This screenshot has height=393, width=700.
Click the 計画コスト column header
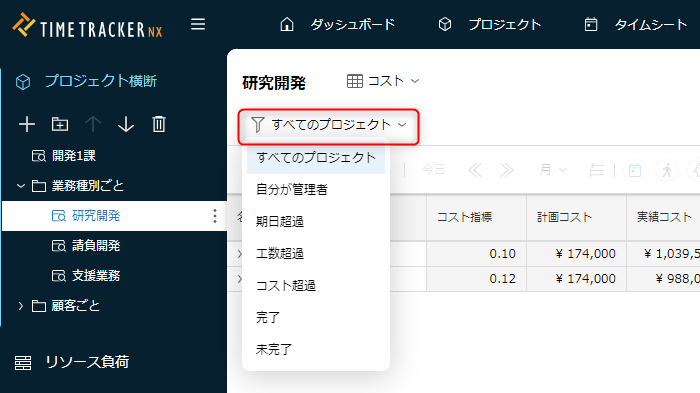(x=576, y=217)
